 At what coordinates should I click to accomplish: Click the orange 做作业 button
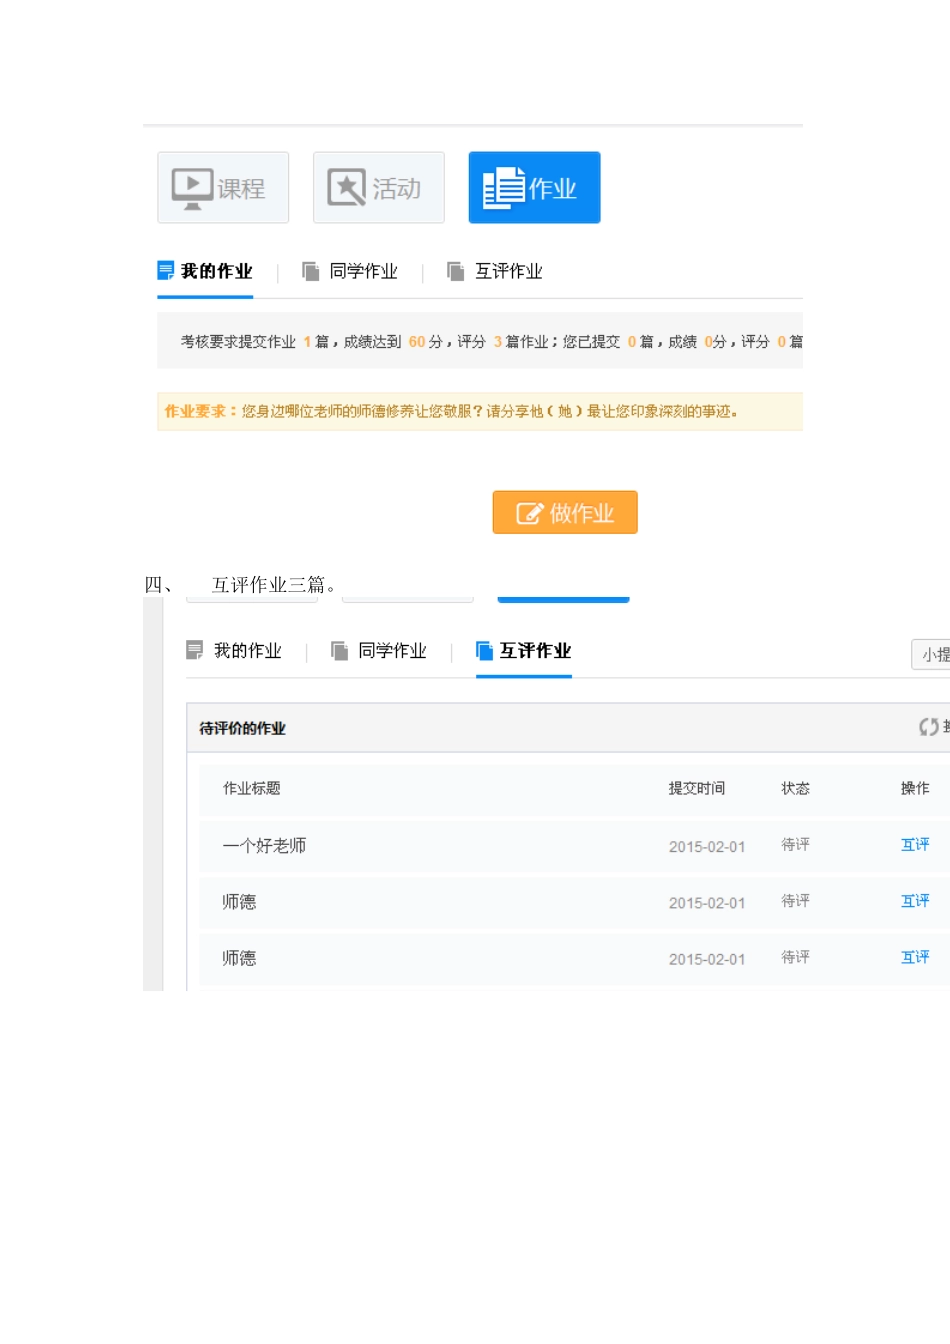(x=565, y=512)
